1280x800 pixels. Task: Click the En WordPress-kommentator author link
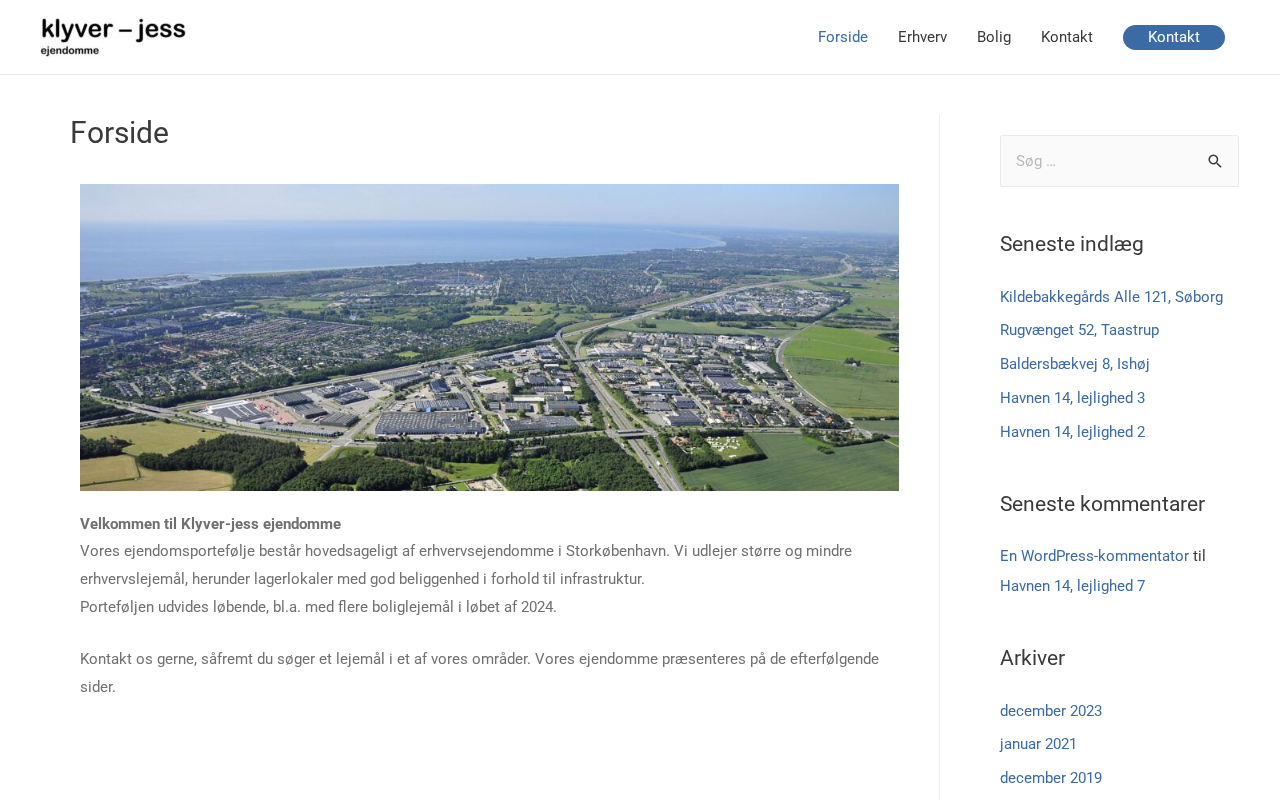(x=1094, y=556)
